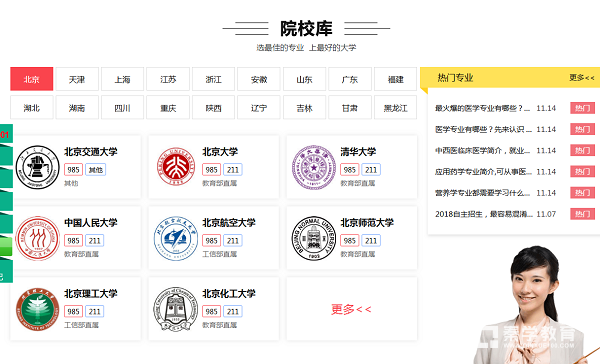Switch to the 山东 tab
The width and height of the screenshot is (600, 364).
[304, 79]
